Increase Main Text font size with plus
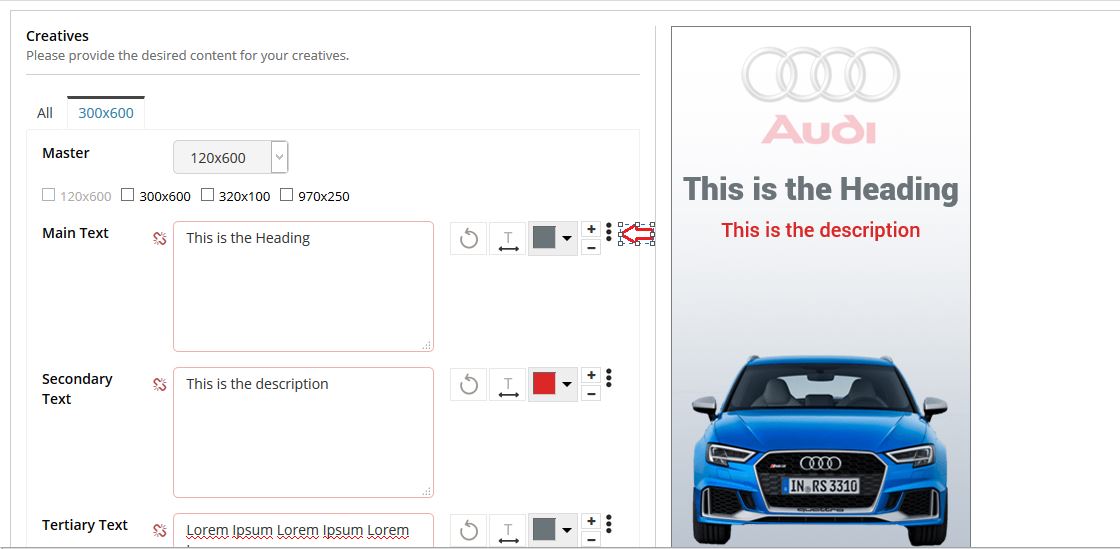 (591, 229)
